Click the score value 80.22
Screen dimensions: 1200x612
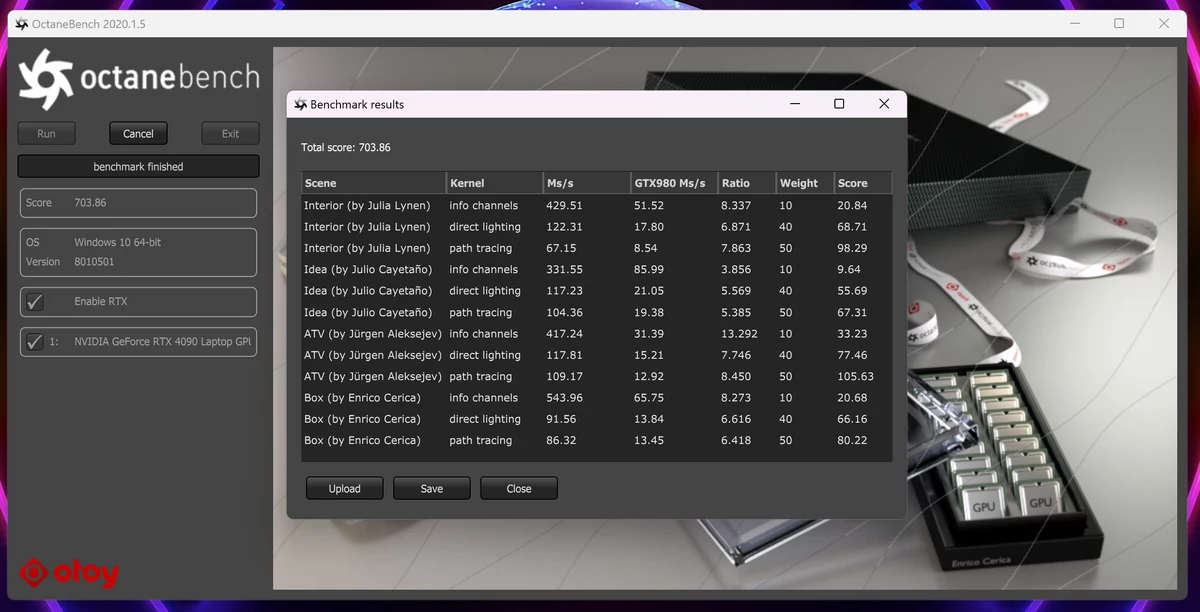click(853, 441)
